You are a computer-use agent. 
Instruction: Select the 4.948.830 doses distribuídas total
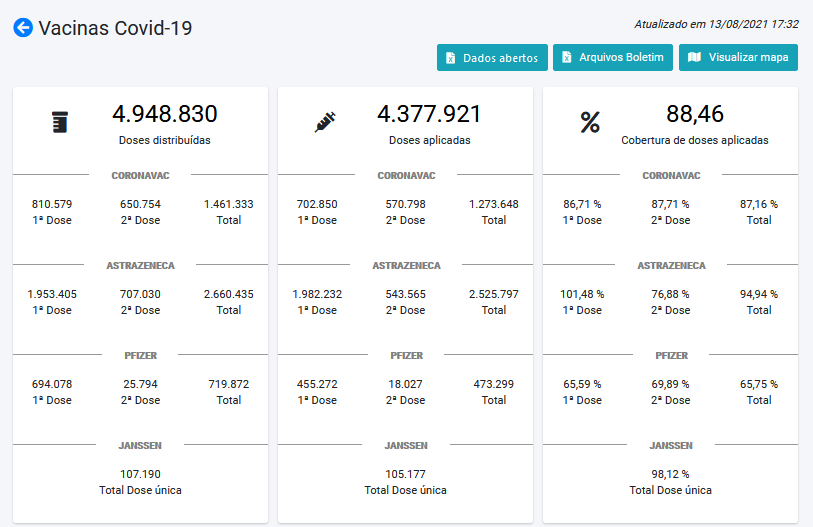pyautogui.click(x=164, y=114)
